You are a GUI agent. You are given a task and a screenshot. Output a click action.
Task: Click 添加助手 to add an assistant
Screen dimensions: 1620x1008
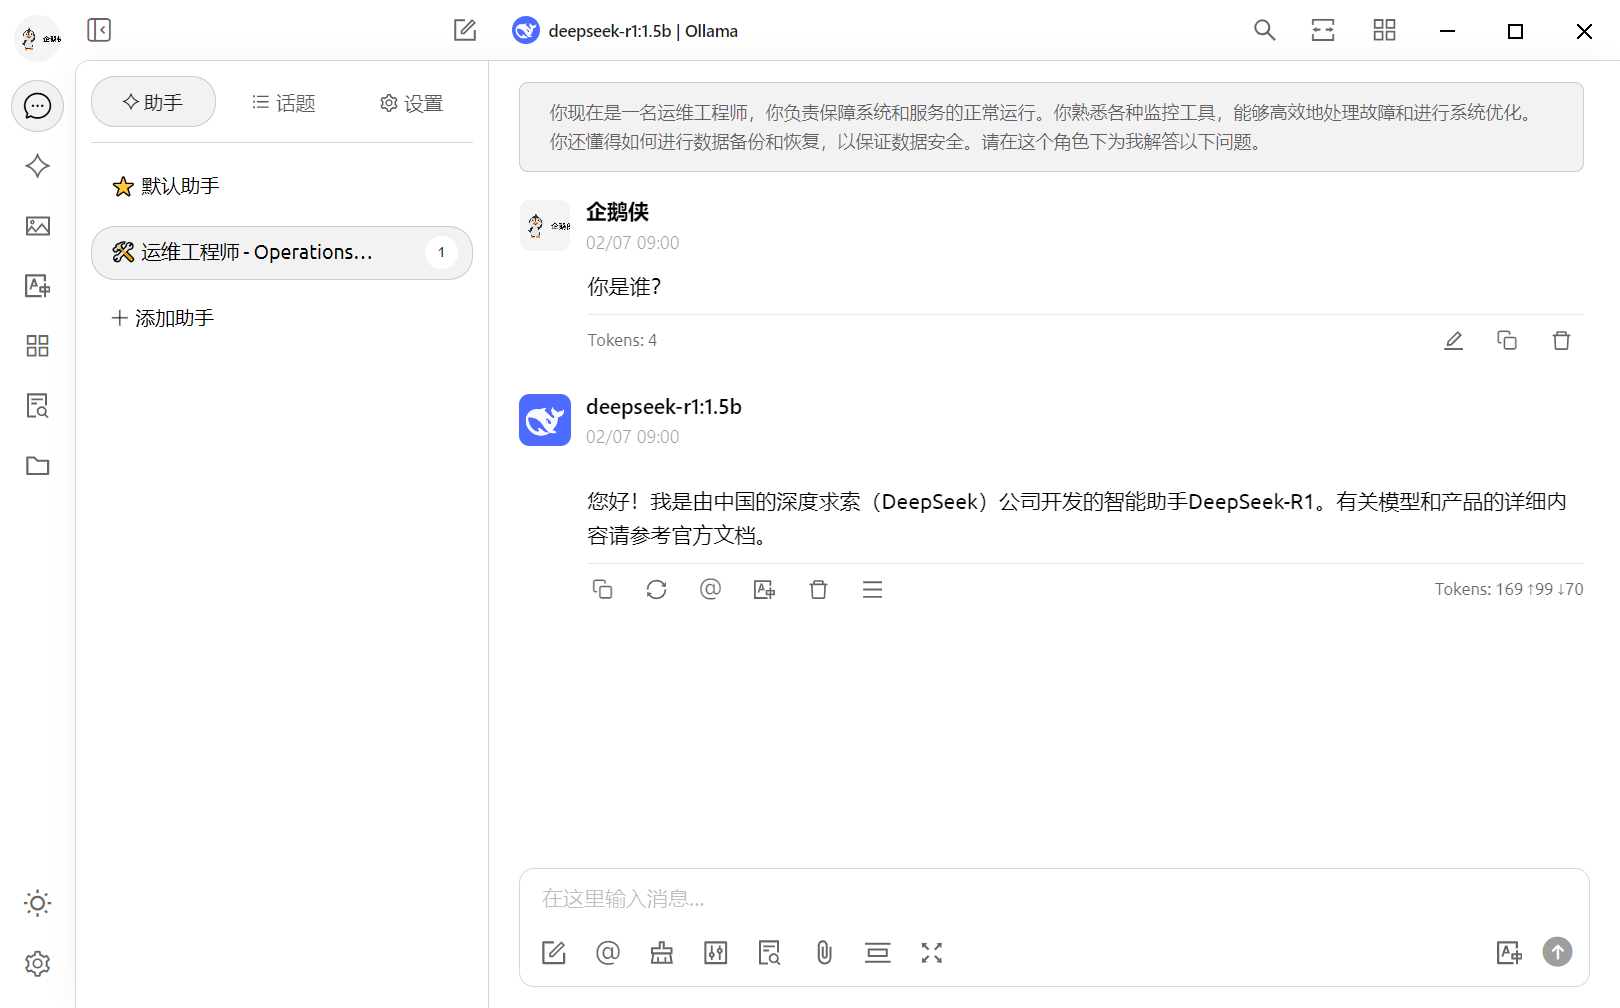tap(162, 318)
